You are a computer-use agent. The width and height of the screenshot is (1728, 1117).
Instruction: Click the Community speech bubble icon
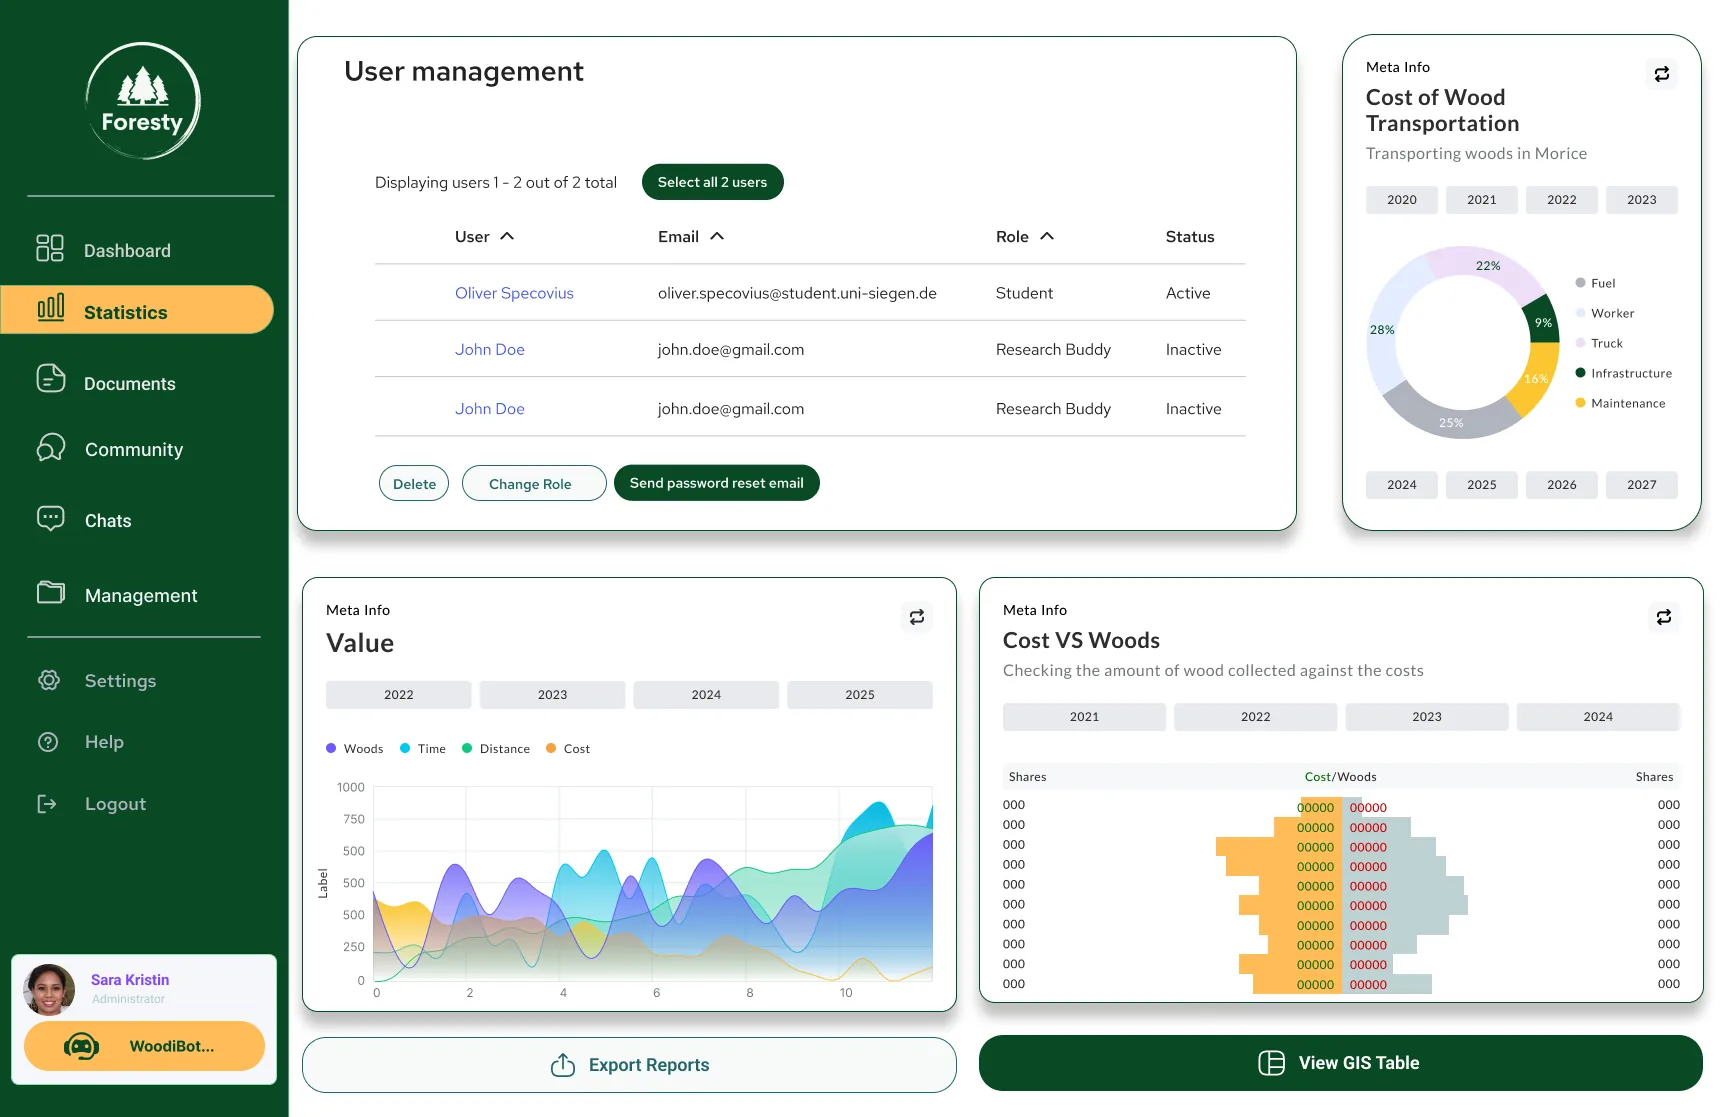(x=50, y=447)
